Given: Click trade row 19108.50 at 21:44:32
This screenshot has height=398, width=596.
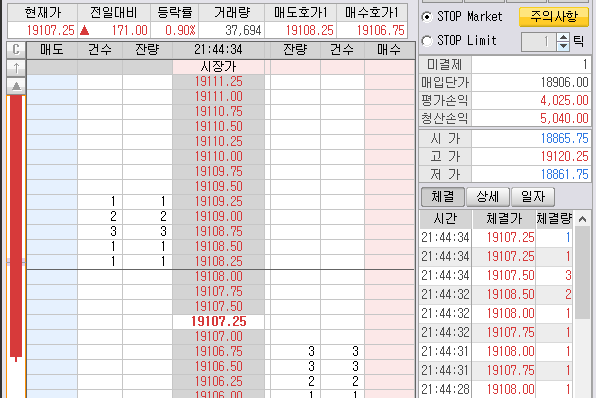Looking at the screenshot, I should click(x=496, y=295).
